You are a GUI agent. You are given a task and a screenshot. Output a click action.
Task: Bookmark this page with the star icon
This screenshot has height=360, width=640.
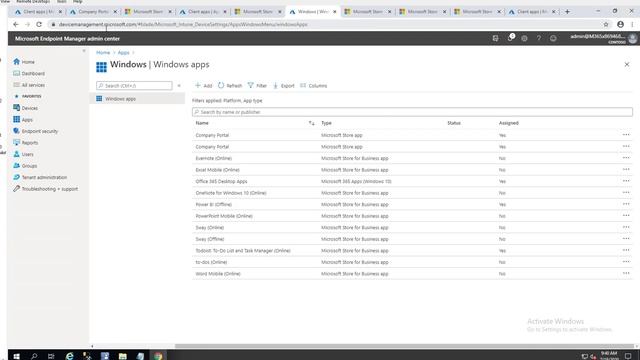tap(606, 24)
